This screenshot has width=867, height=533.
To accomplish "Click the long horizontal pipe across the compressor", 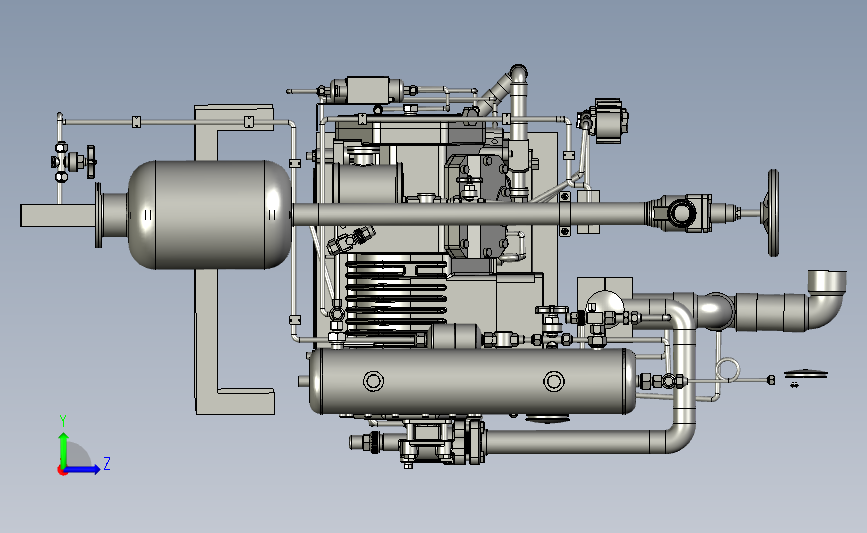I will pos(470,214).
